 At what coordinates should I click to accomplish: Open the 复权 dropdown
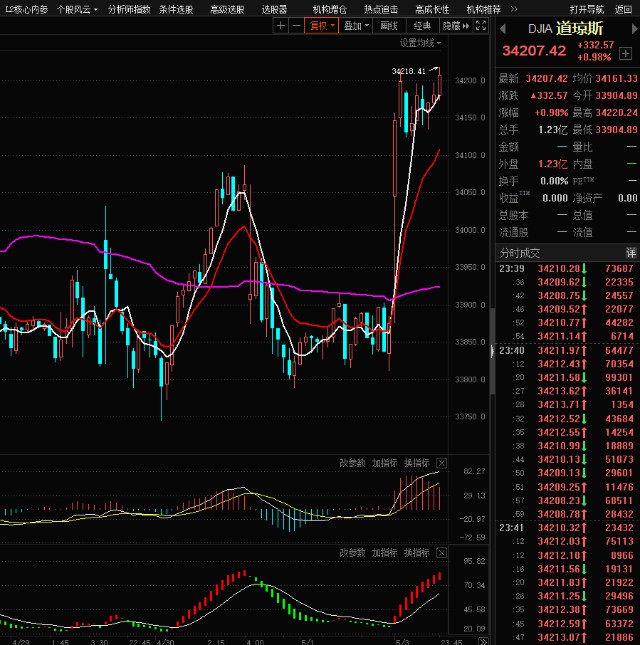pos(322,26)
